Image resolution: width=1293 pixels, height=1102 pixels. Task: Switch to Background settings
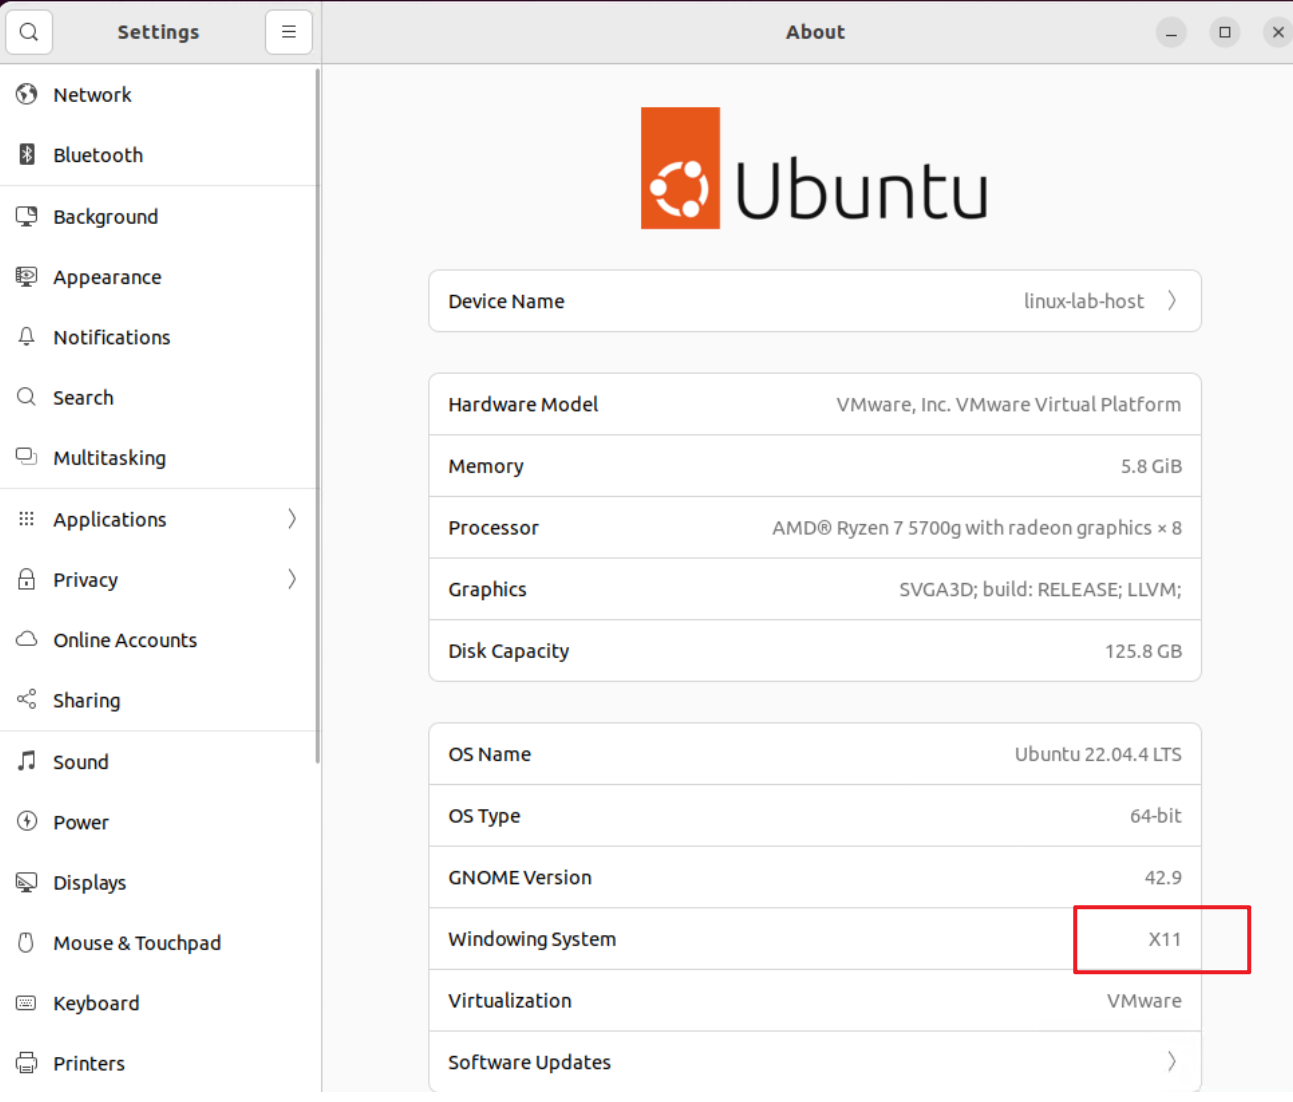coord(160,216)
